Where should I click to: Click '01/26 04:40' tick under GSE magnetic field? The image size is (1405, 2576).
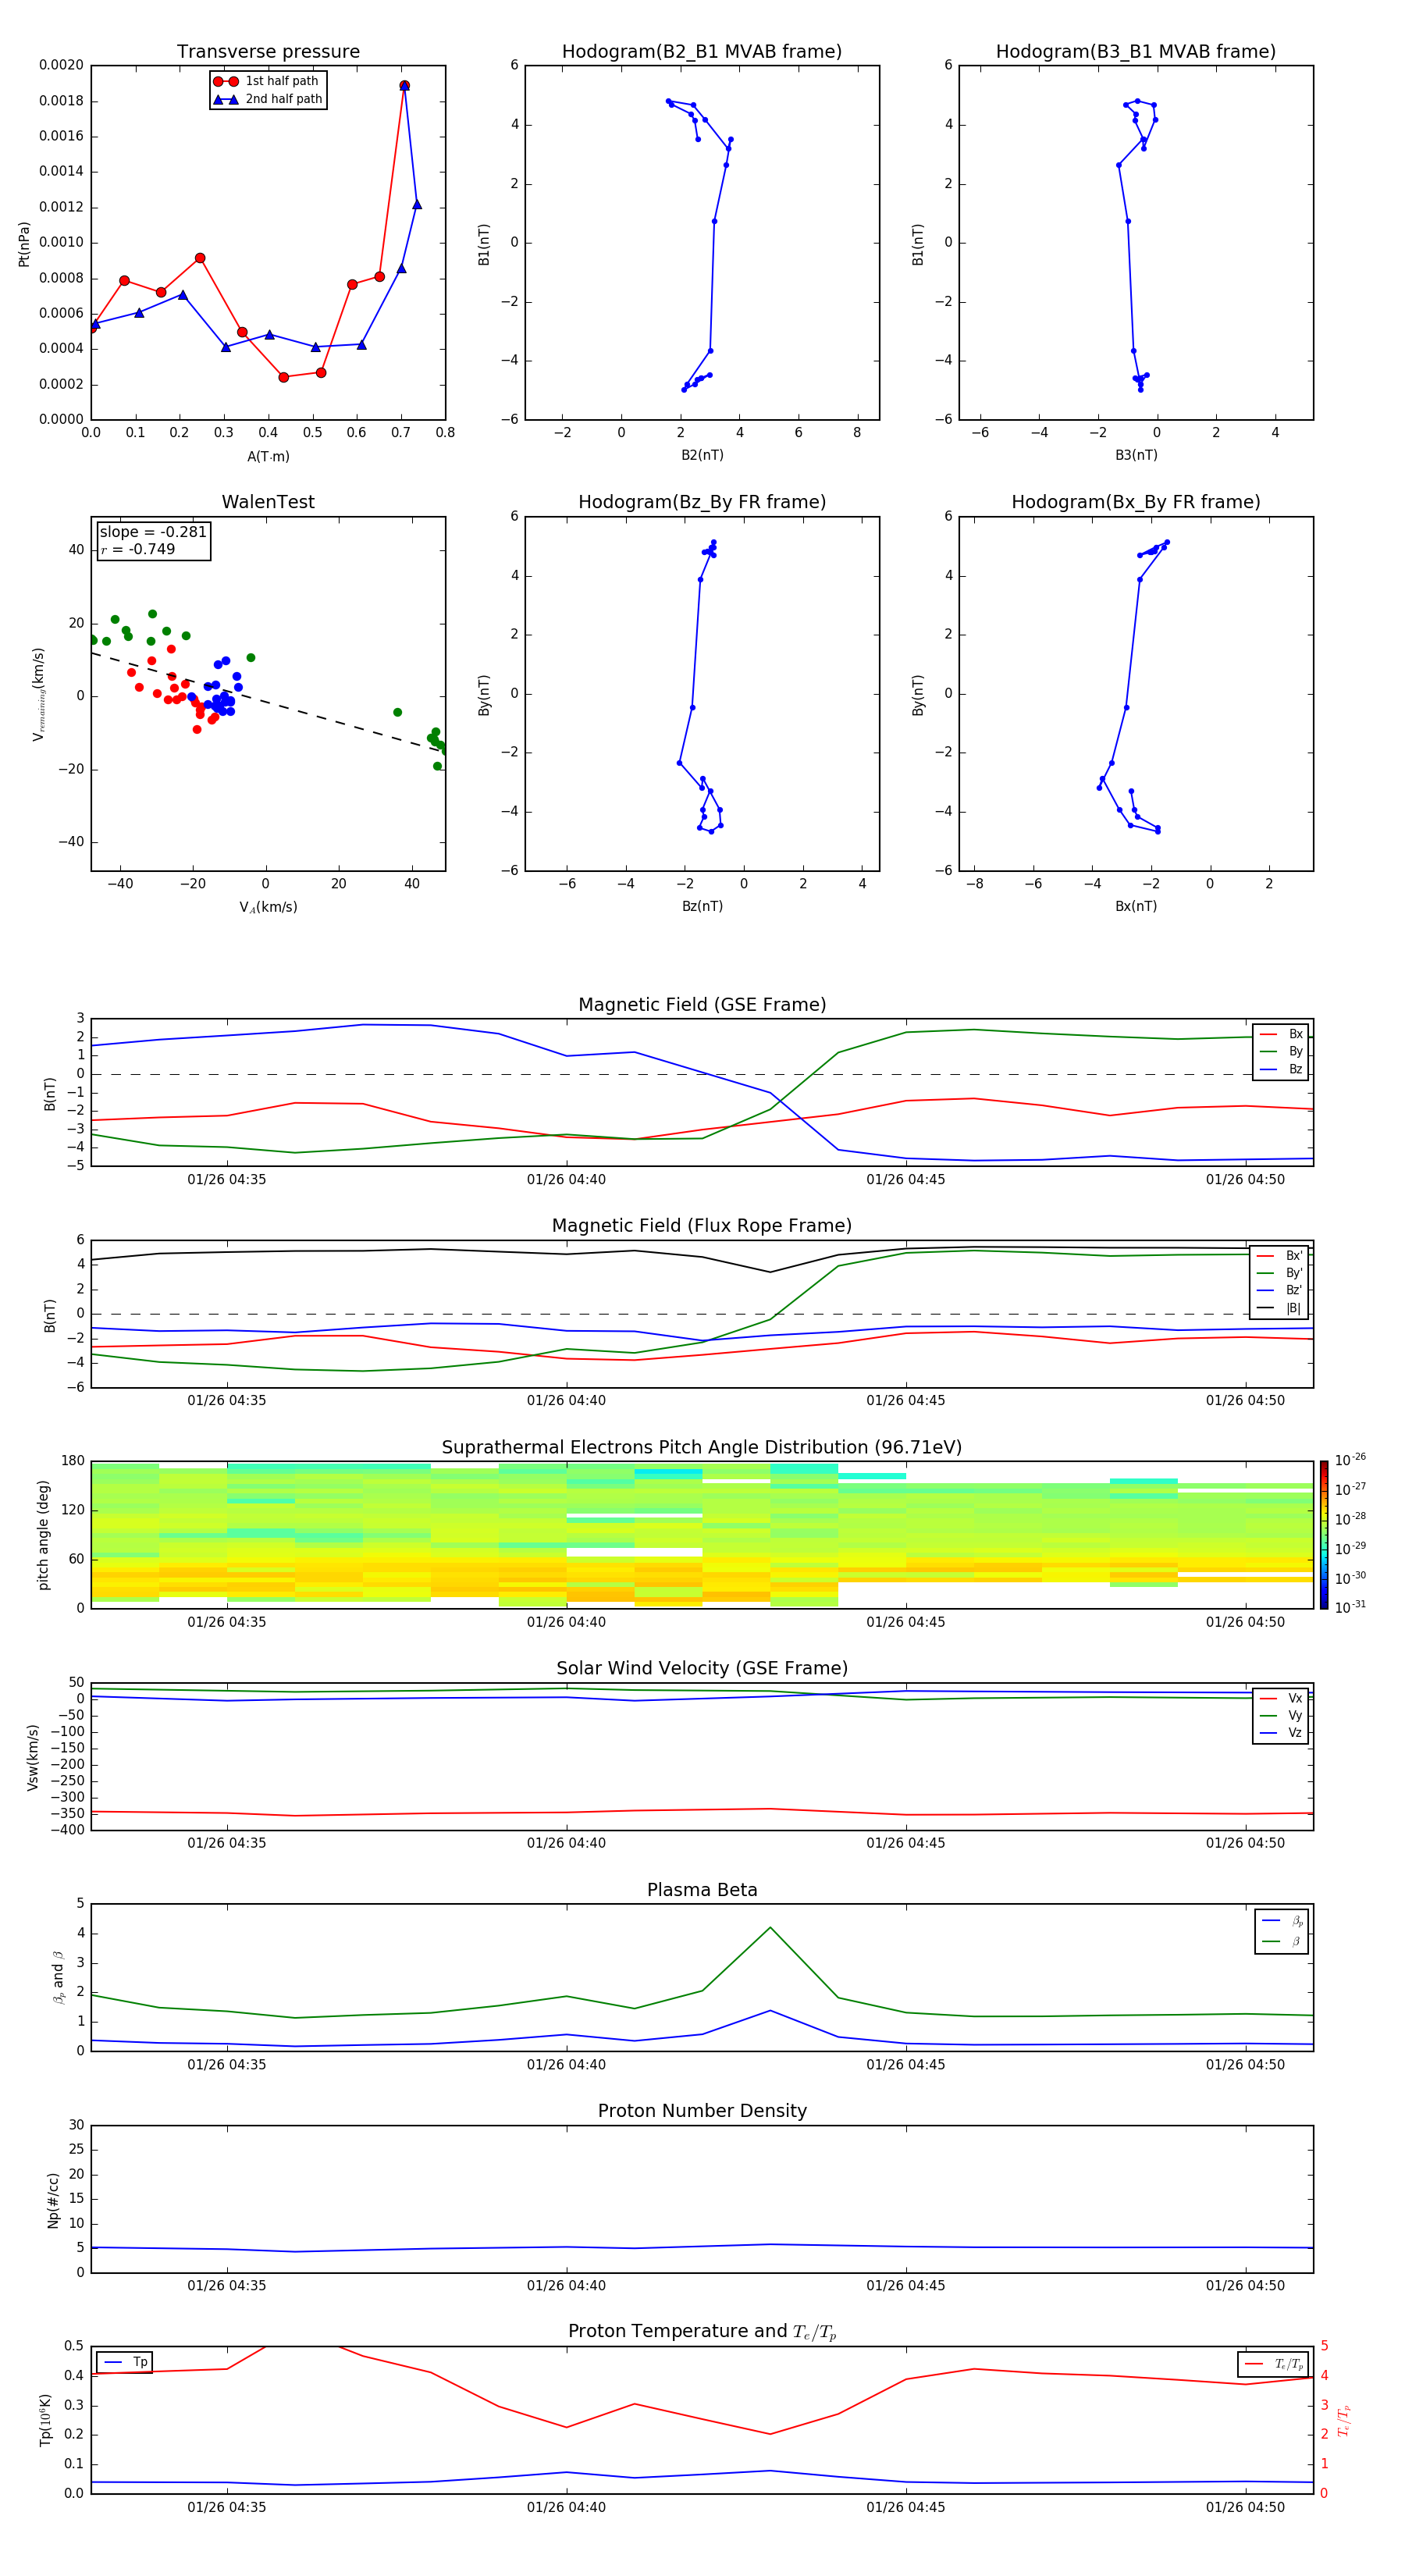click(566, 1180)
